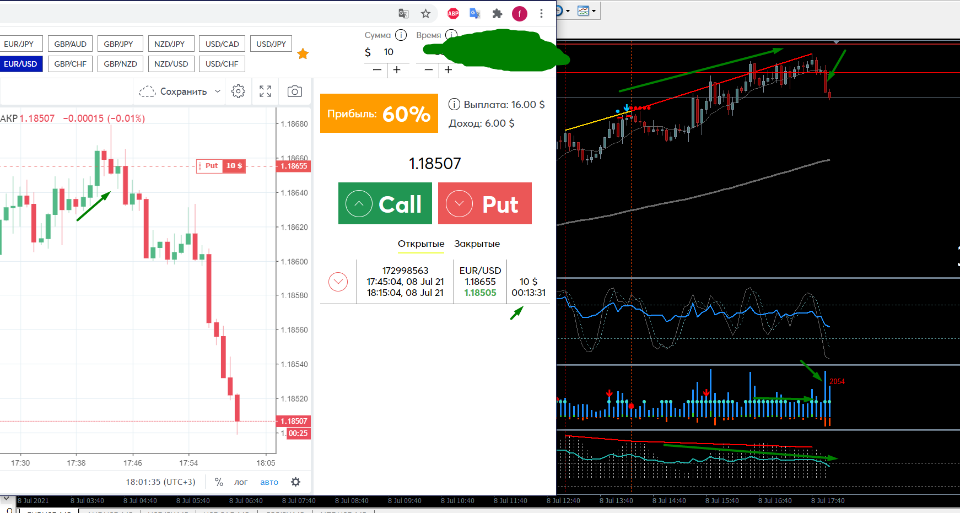Click the trade ID 172998563
960x513 pixels.
(405, 270)
